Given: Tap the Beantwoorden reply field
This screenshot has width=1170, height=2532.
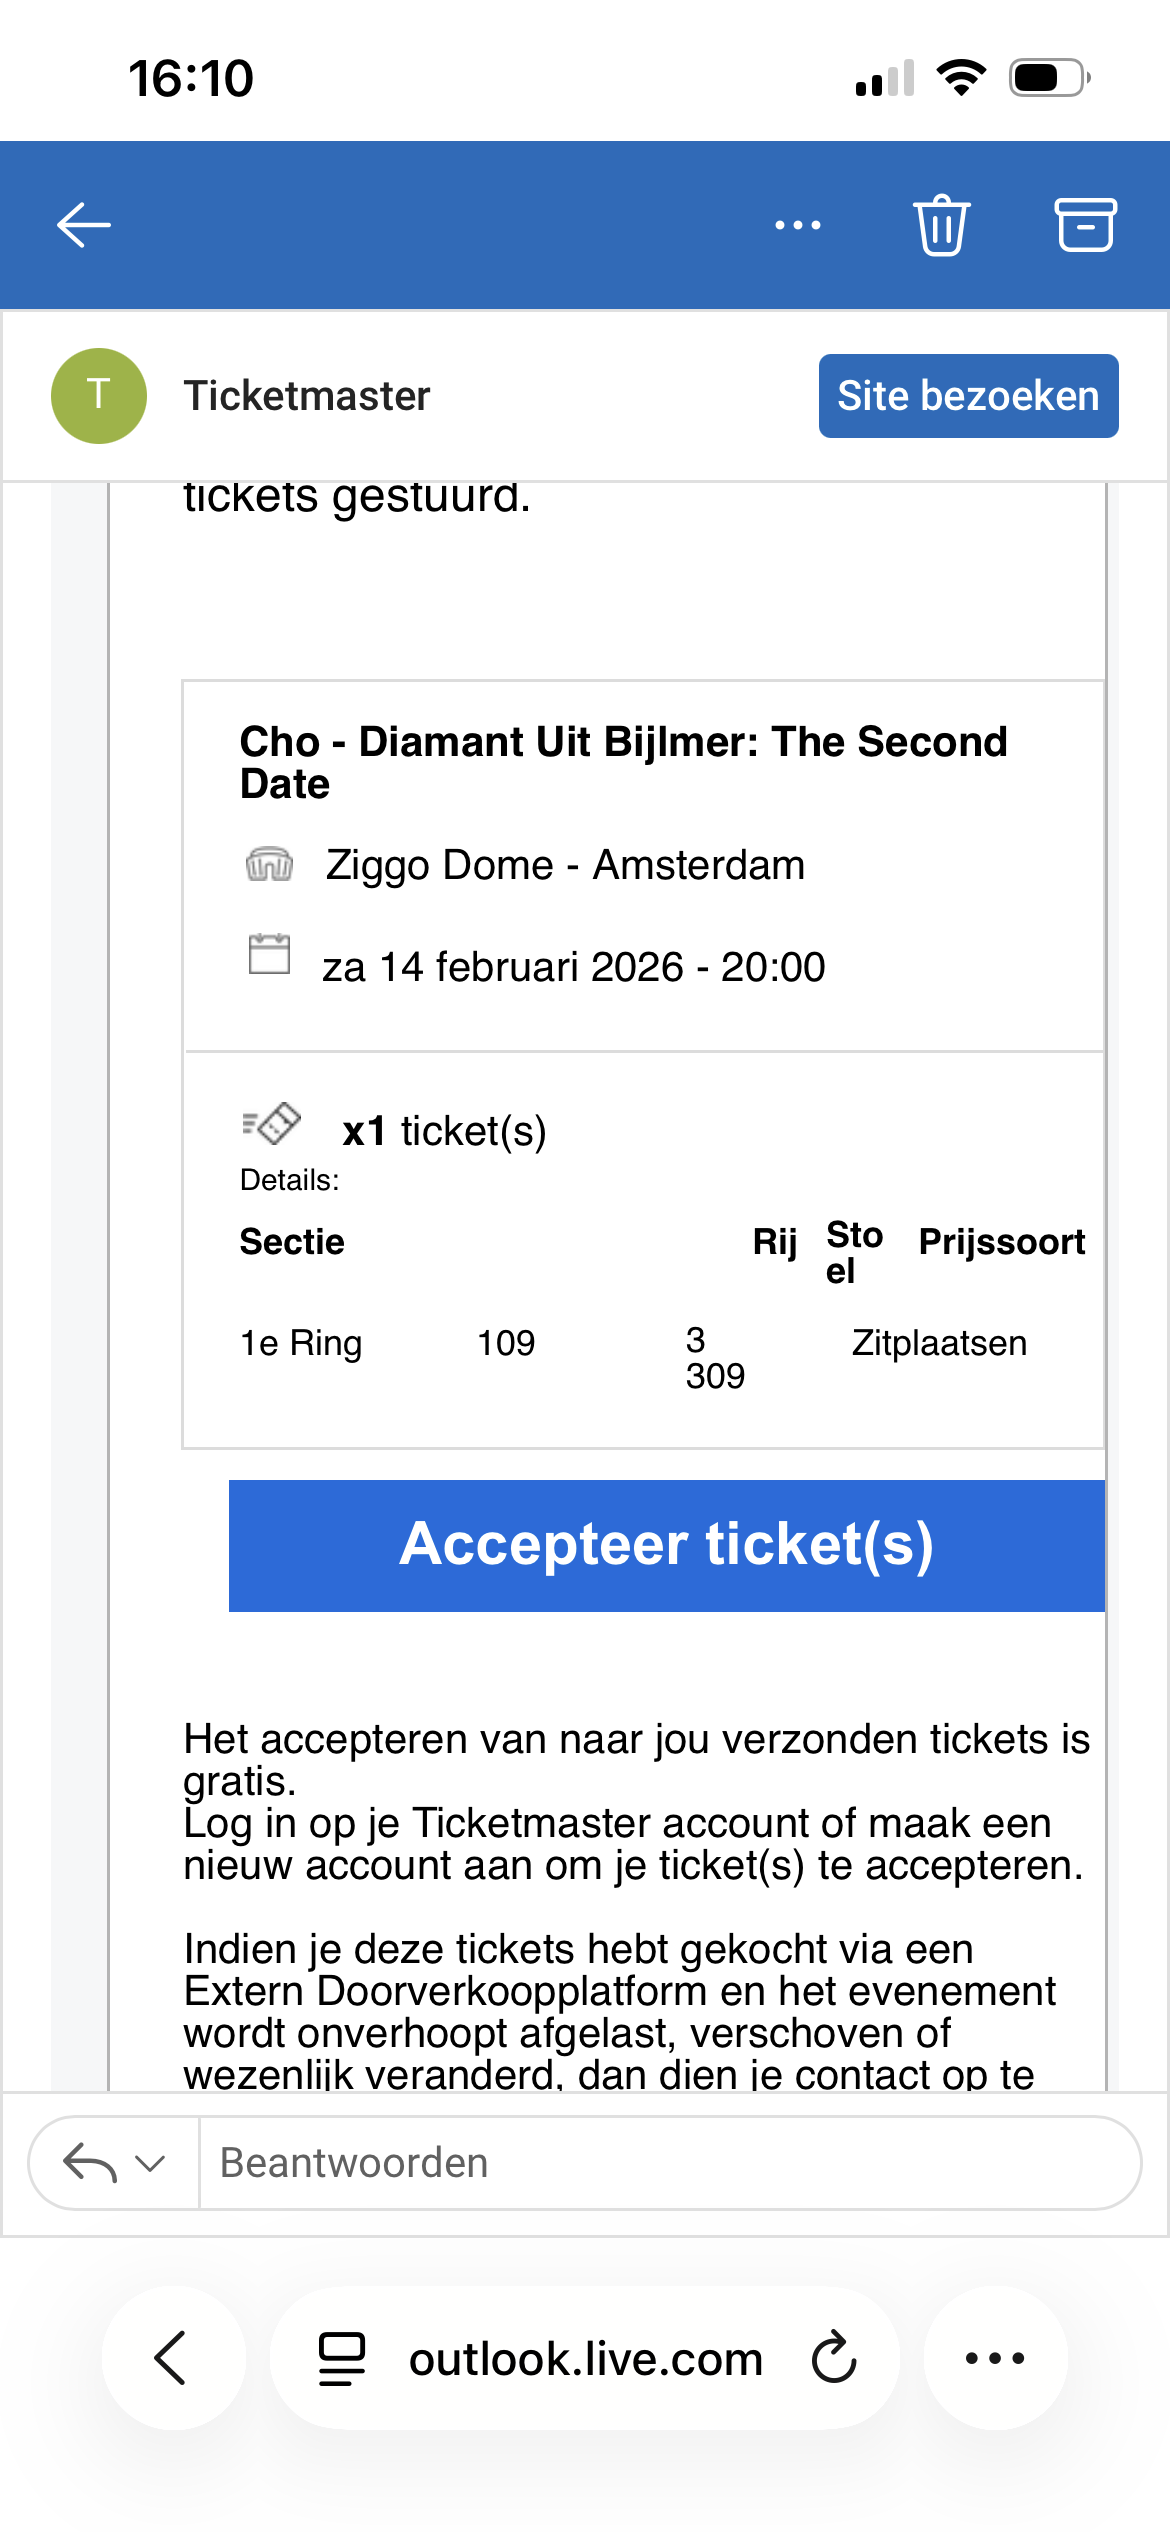Looking at the screenshot, I should tap(660, 2163).
